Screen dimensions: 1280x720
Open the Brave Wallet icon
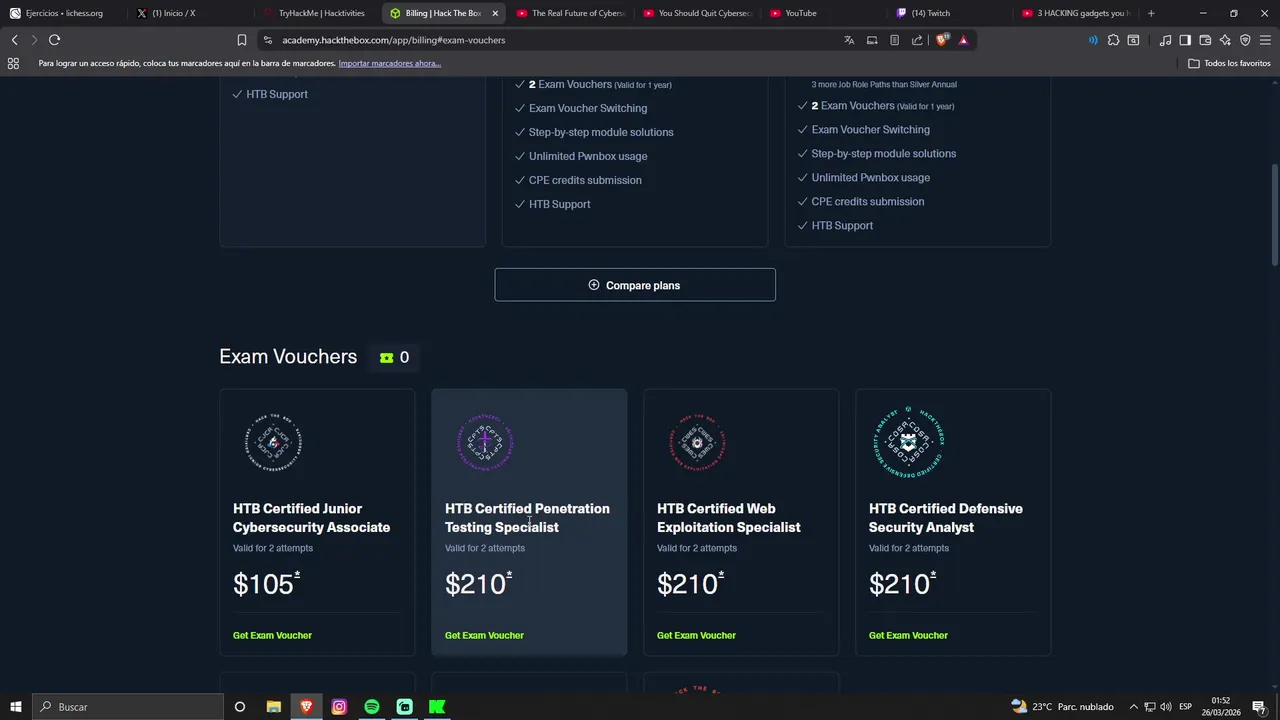tap(1205, 40)
